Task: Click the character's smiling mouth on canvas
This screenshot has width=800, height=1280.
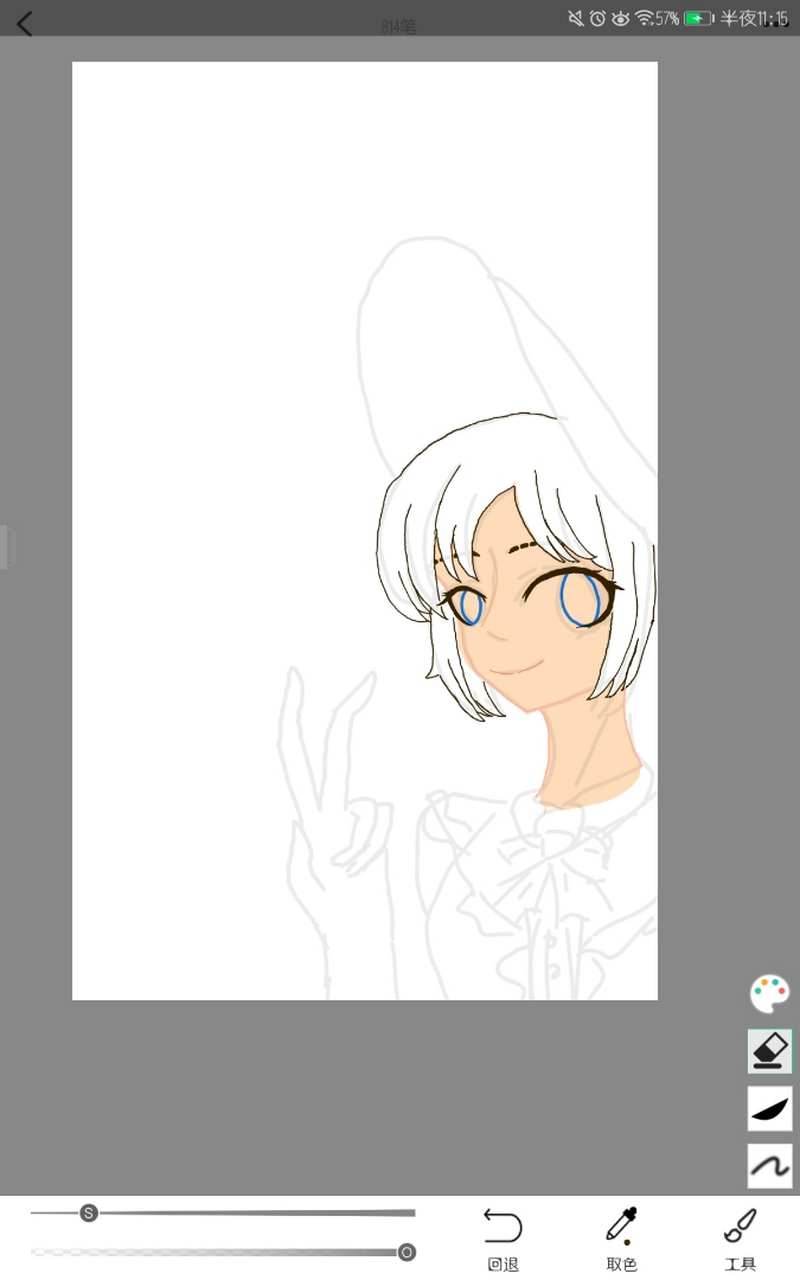Action: point(519,667)
